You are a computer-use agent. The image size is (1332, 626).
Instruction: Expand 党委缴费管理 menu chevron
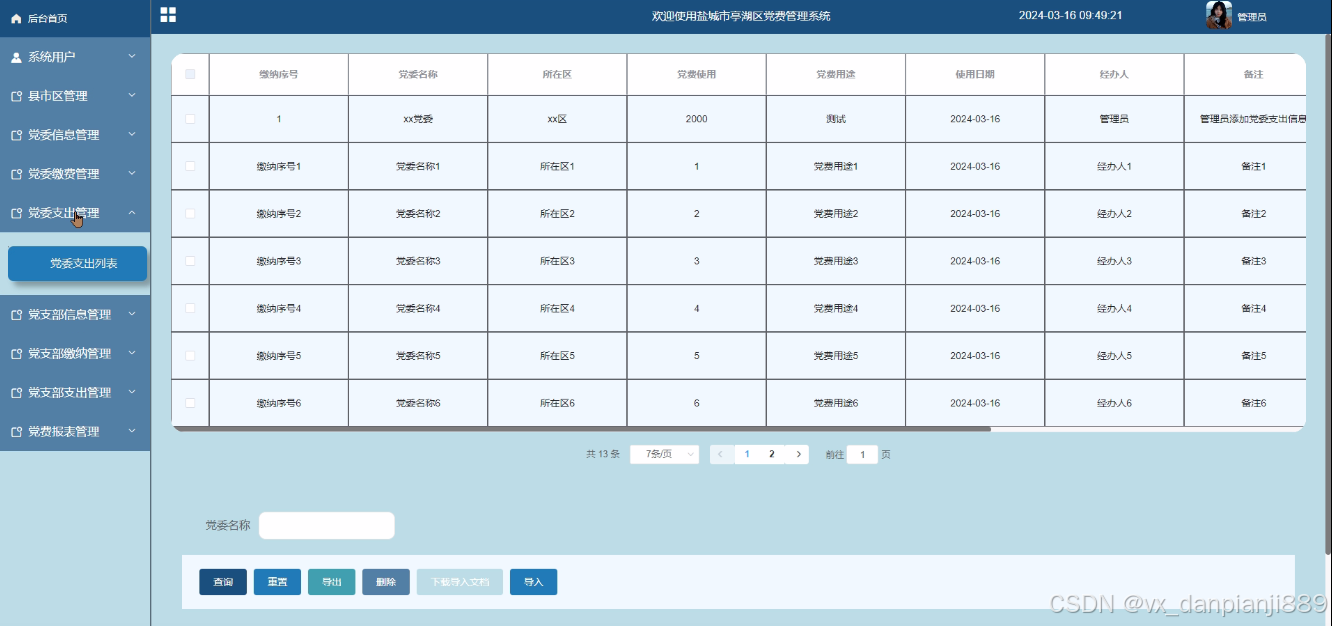132,173
